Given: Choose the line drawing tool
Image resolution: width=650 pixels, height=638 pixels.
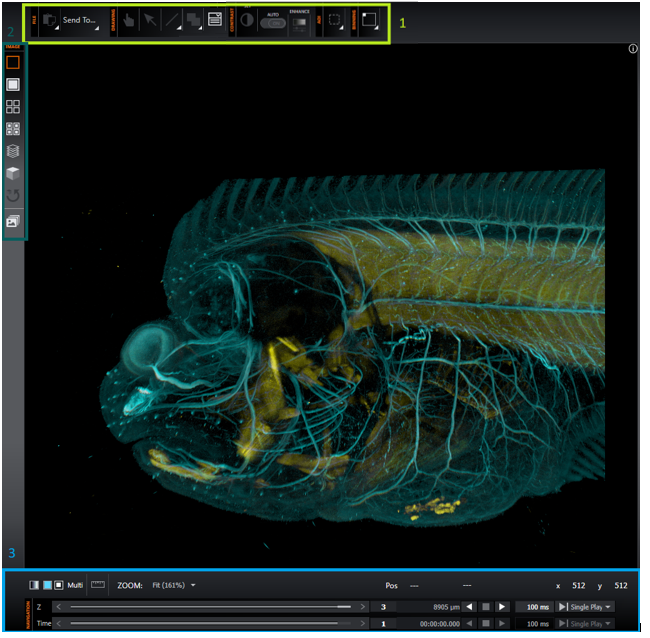Looking at the screenshot, I should [172, 20].
